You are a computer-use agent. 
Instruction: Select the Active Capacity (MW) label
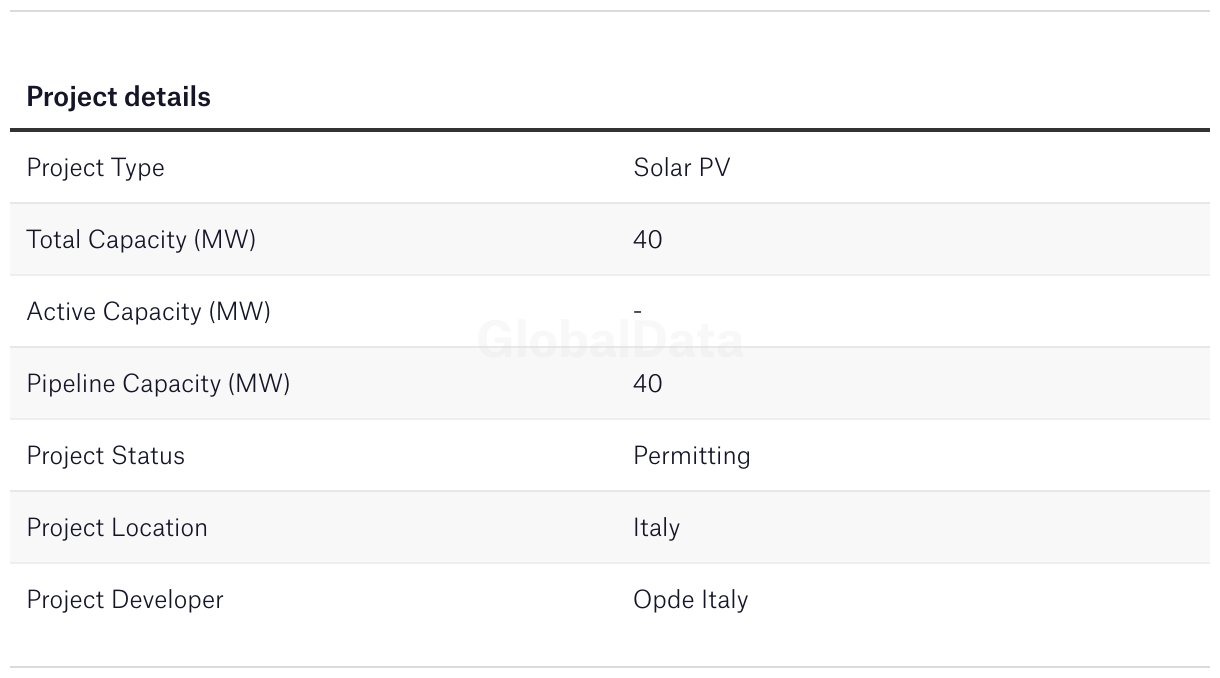tap(148, 312)
